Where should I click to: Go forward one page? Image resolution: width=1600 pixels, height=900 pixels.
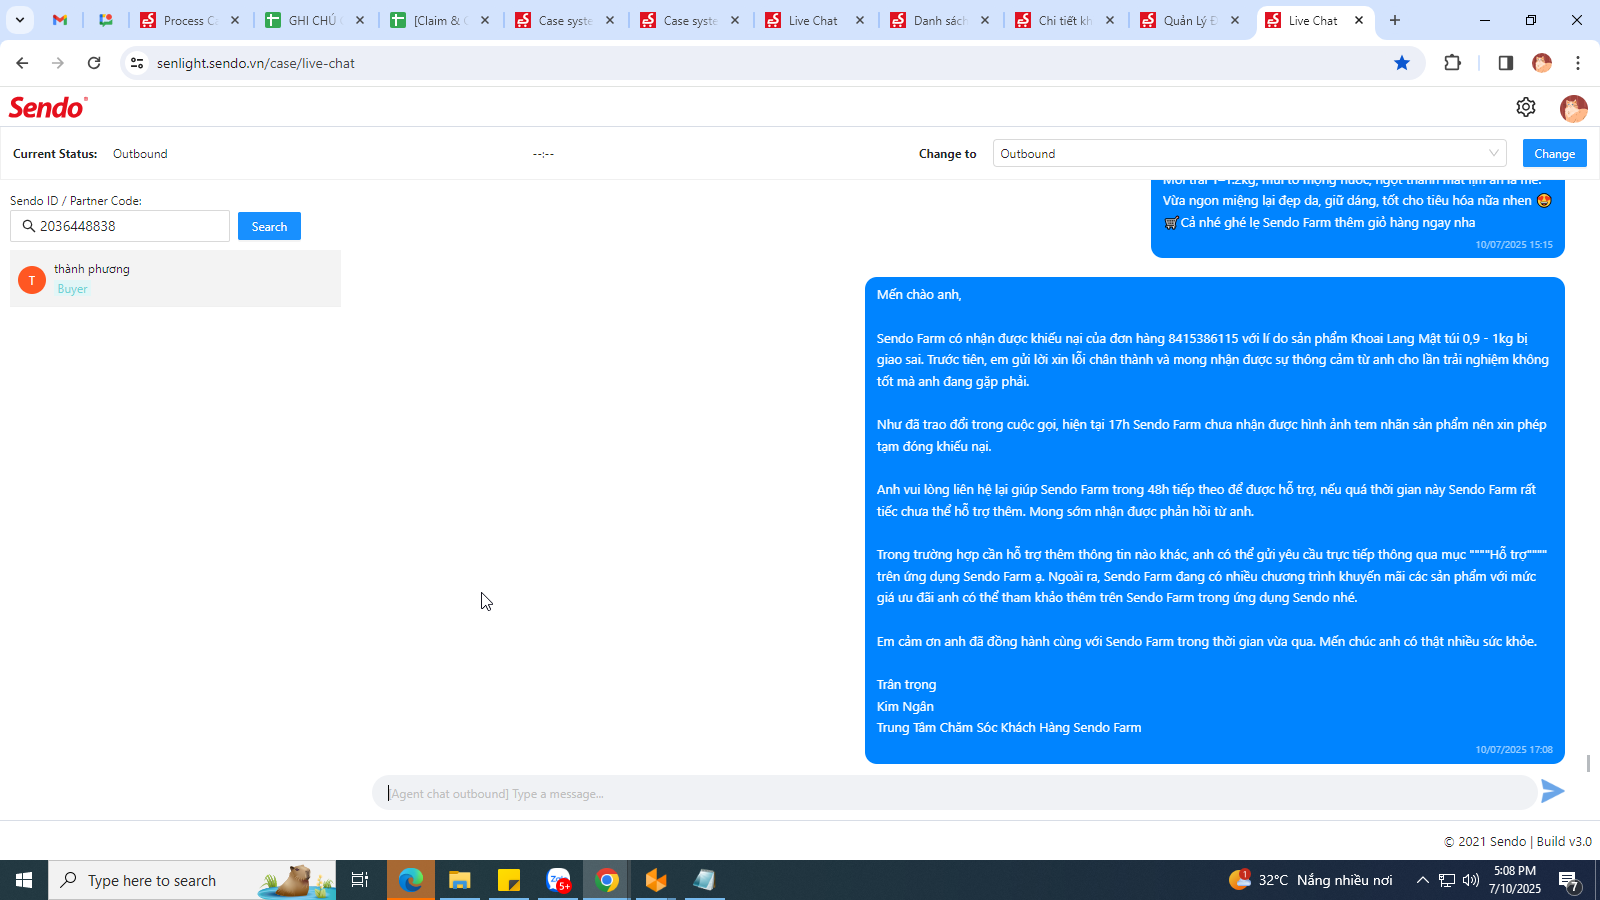point(58,63)
